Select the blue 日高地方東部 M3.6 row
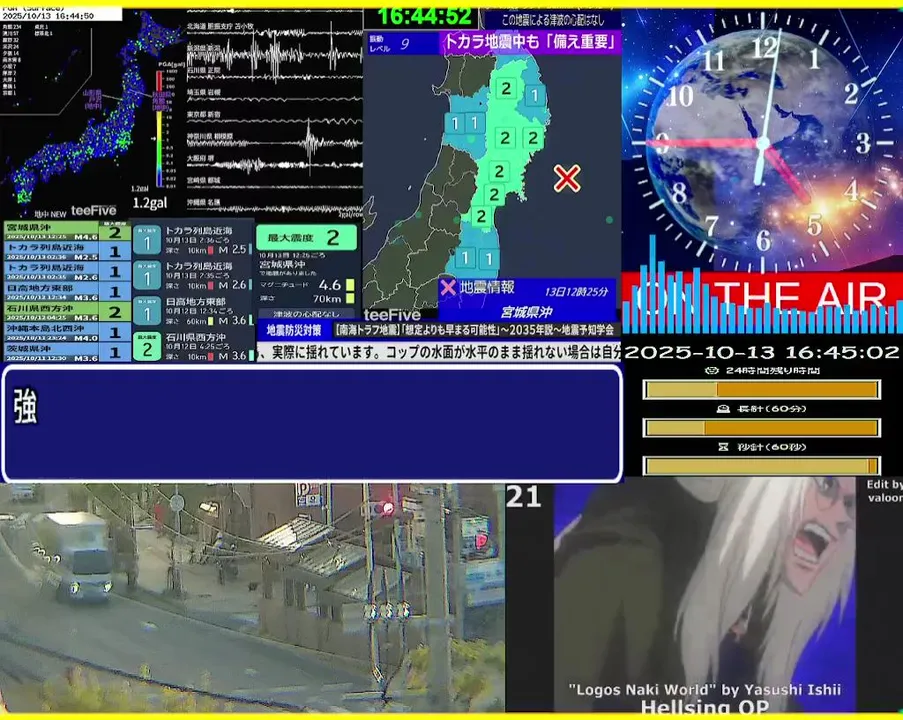This screenshot has width=903, height=720. point(67,292)
